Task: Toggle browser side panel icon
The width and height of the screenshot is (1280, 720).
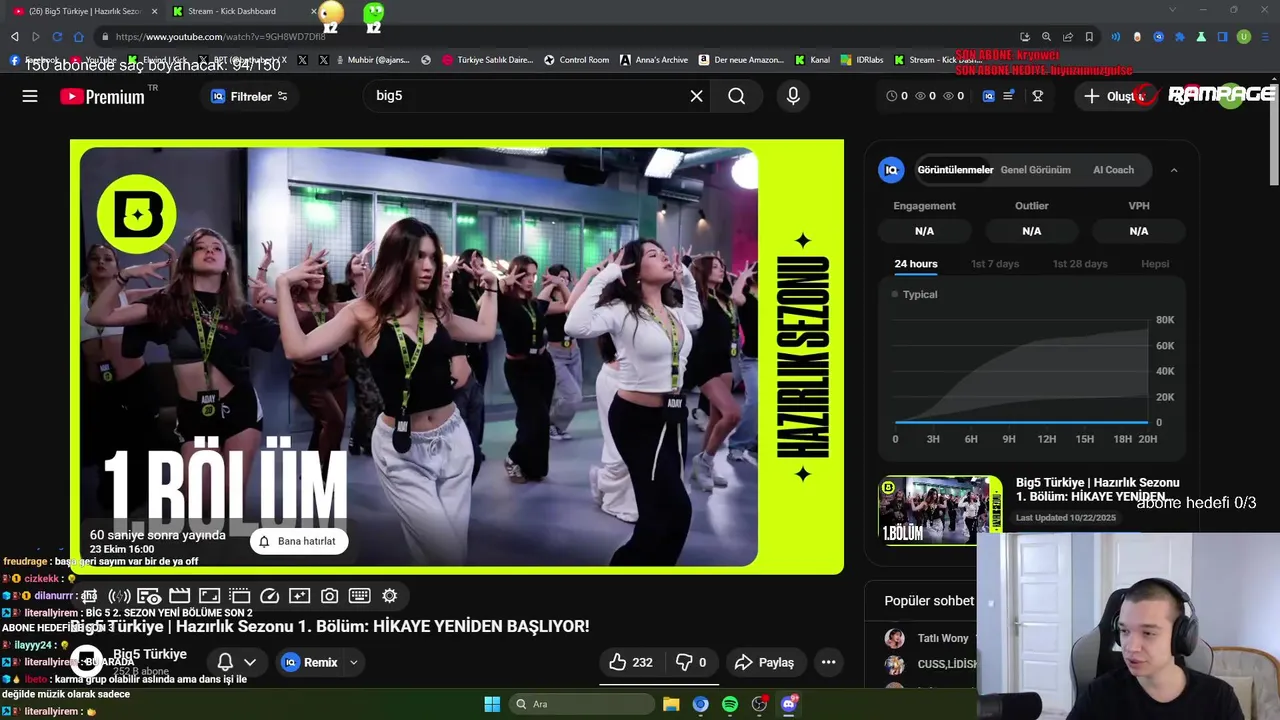Action: (1222, 37)
